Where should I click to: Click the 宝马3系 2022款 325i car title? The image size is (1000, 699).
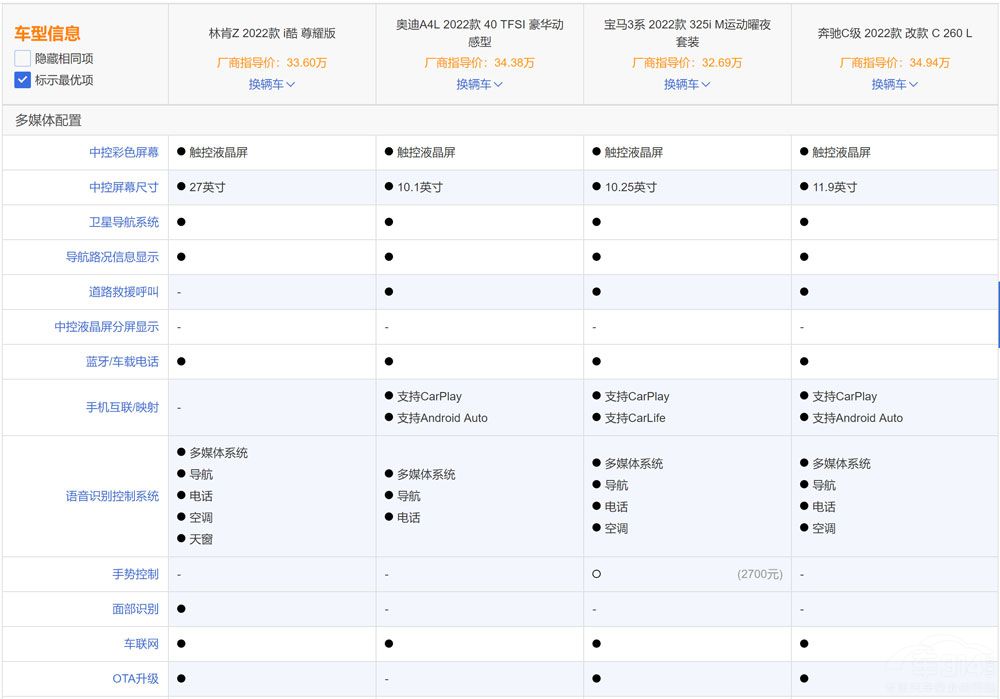click(x=687, y=33)
